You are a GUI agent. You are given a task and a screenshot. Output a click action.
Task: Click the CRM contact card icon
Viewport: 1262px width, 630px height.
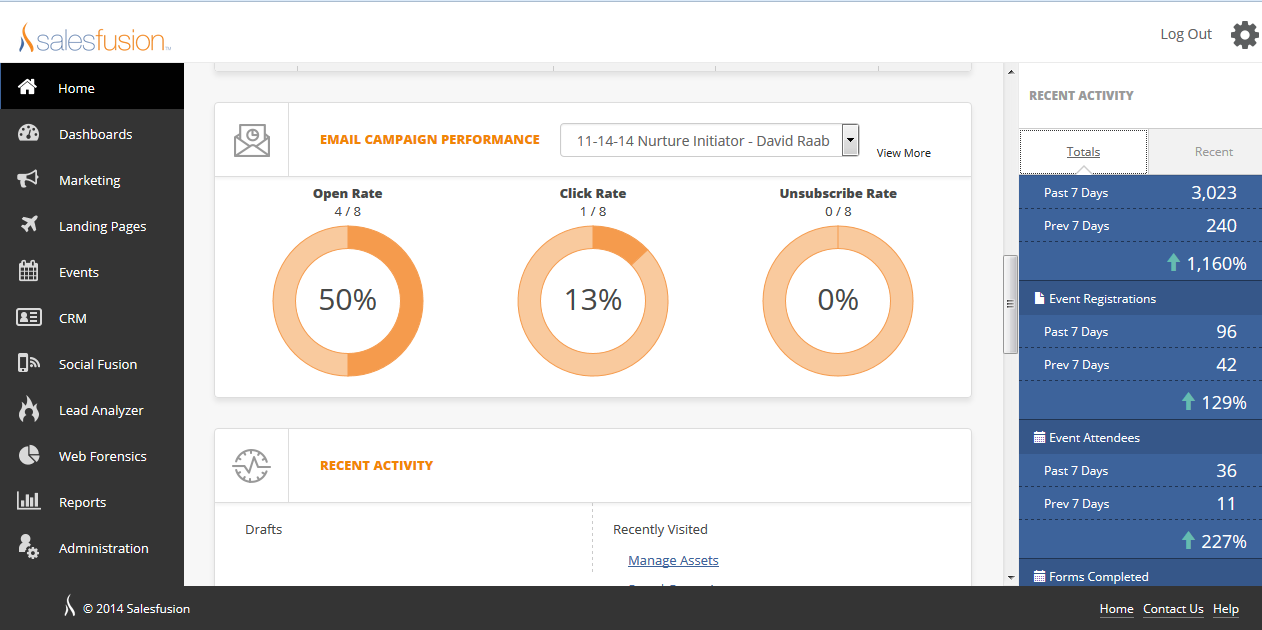click(x=28, y=317)
